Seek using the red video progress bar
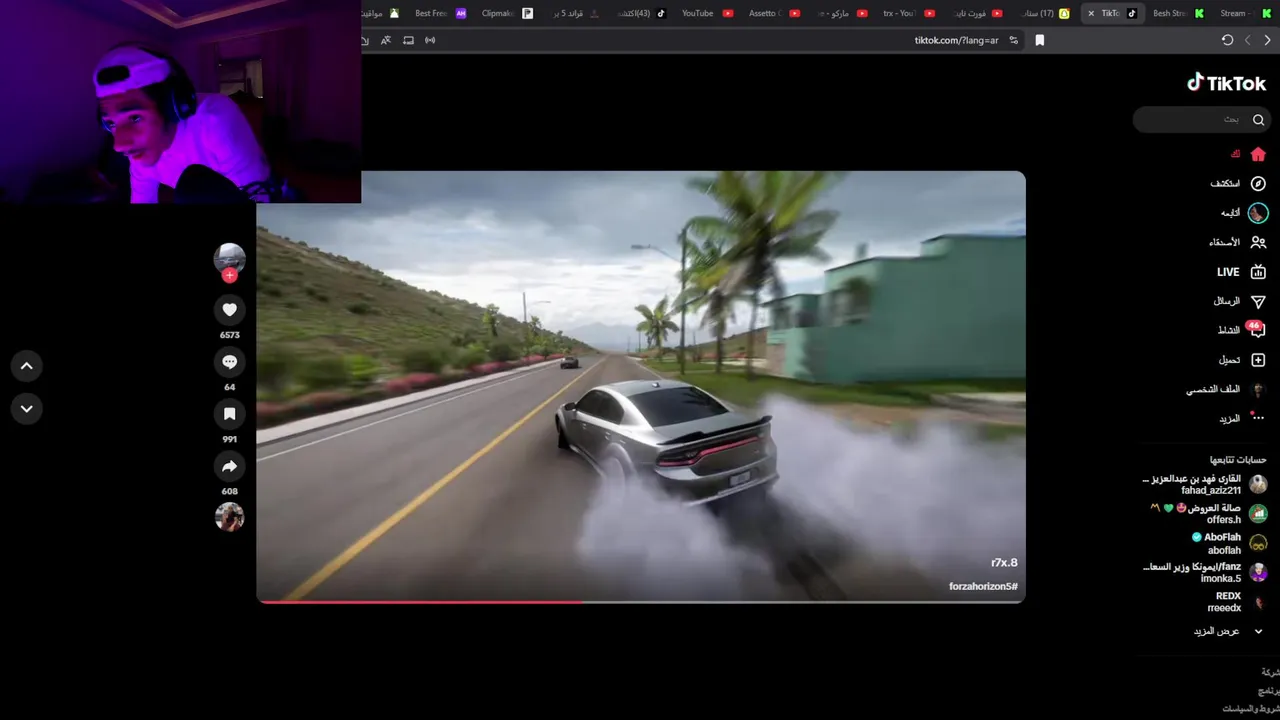1280x720 pixels. 641,601
